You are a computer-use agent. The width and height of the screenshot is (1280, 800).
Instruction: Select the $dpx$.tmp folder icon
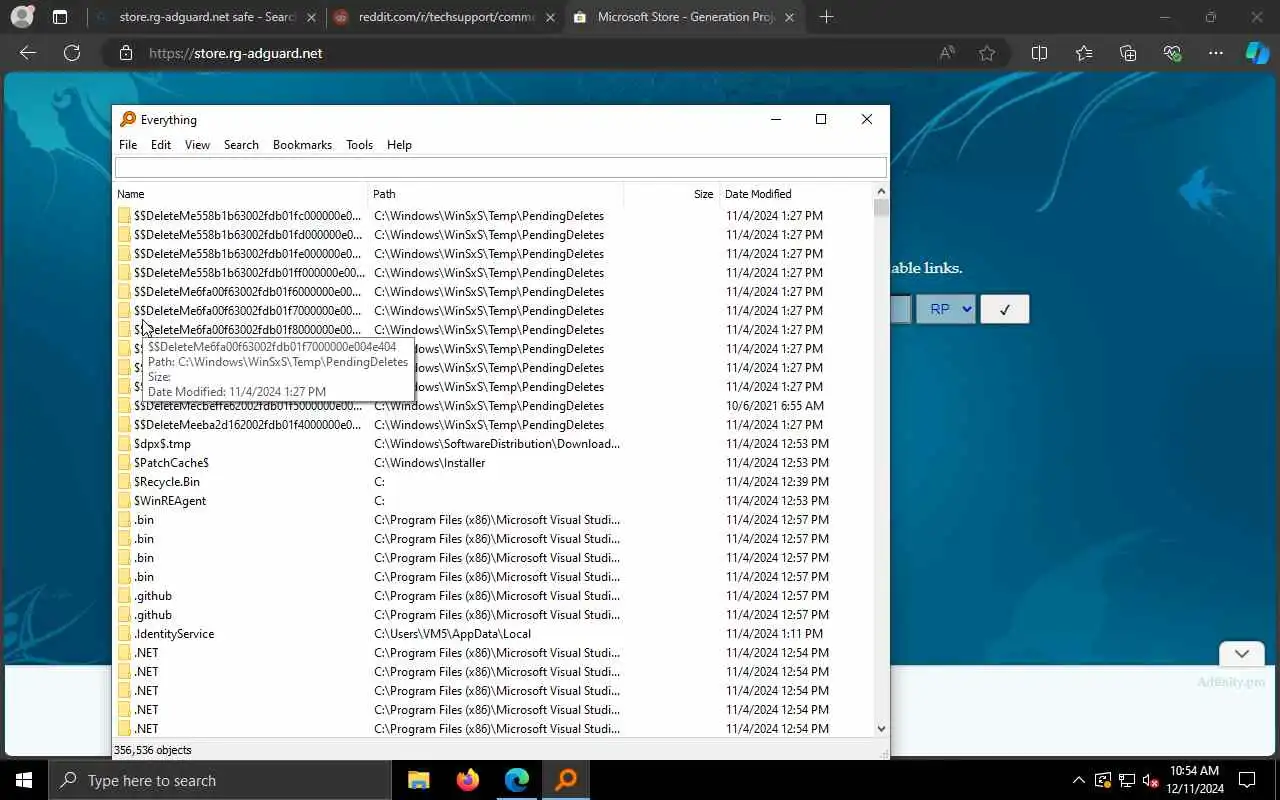[x=124, y=444]
